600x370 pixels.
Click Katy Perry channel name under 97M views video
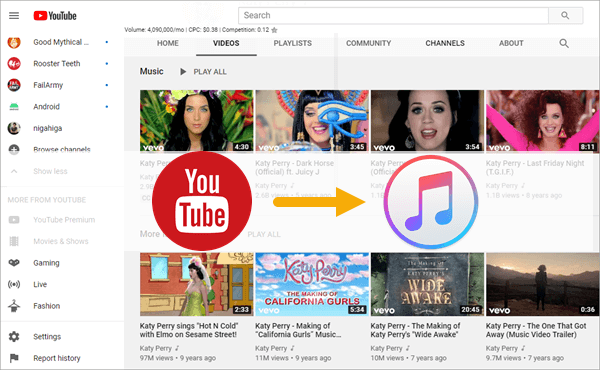tap(155, 348)
